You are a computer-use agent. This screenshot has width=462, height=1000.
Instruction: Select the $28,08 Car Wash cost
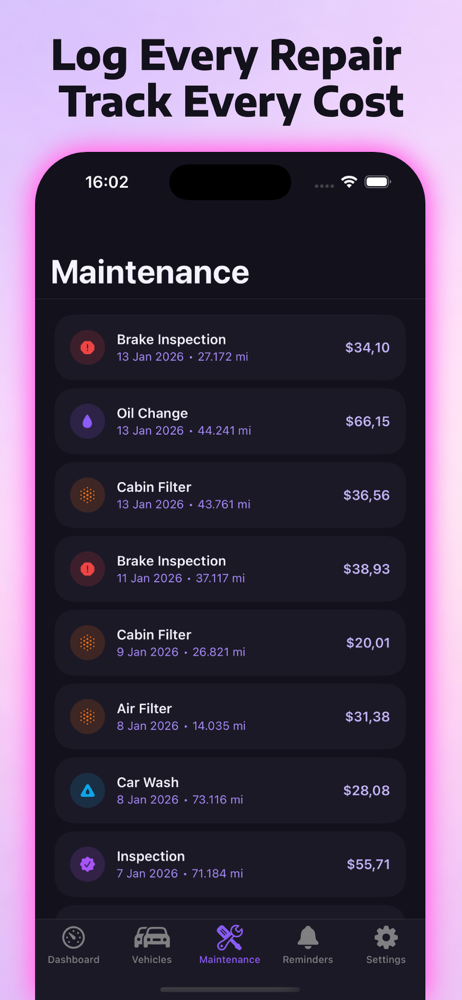(x=366, y=791)
